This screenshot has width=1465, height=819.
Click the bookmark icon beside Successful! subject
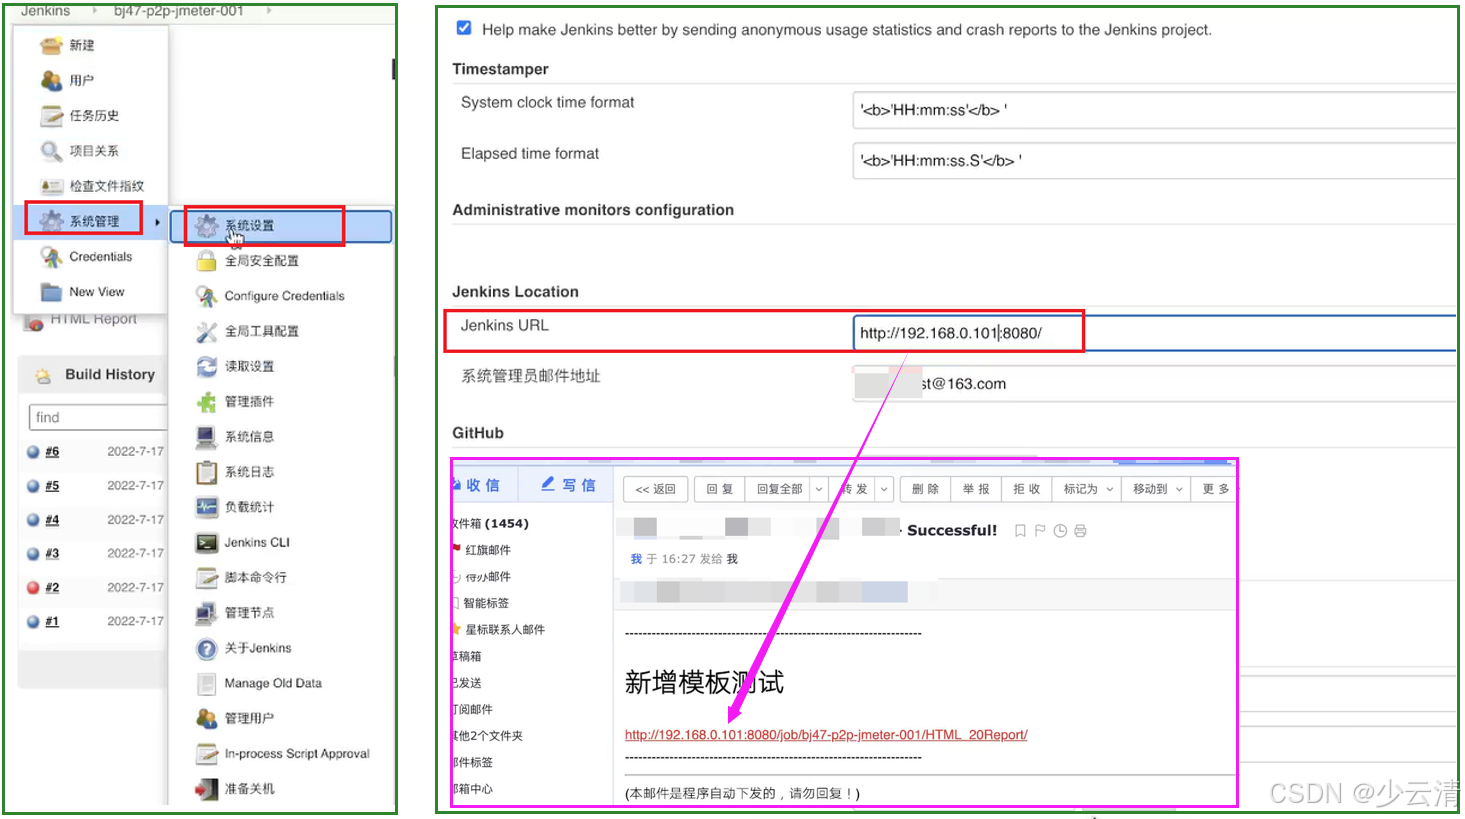1020,531
